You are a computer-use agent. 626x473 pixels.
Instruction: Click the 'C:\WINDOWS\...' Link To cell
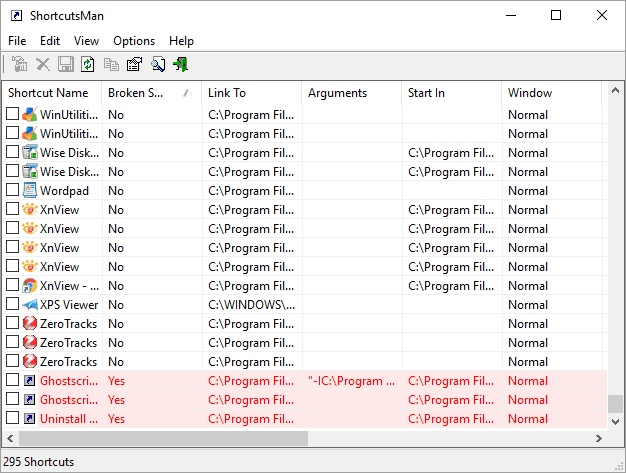tap(252, 305)
